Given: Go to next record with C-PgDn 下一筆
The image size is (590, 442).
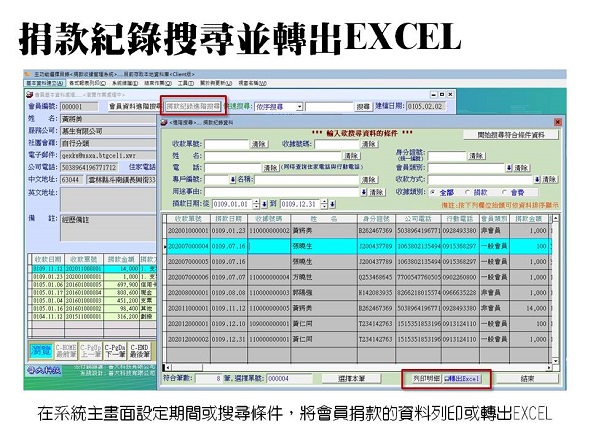Looking at the screenshot, I should coord(115,351).
